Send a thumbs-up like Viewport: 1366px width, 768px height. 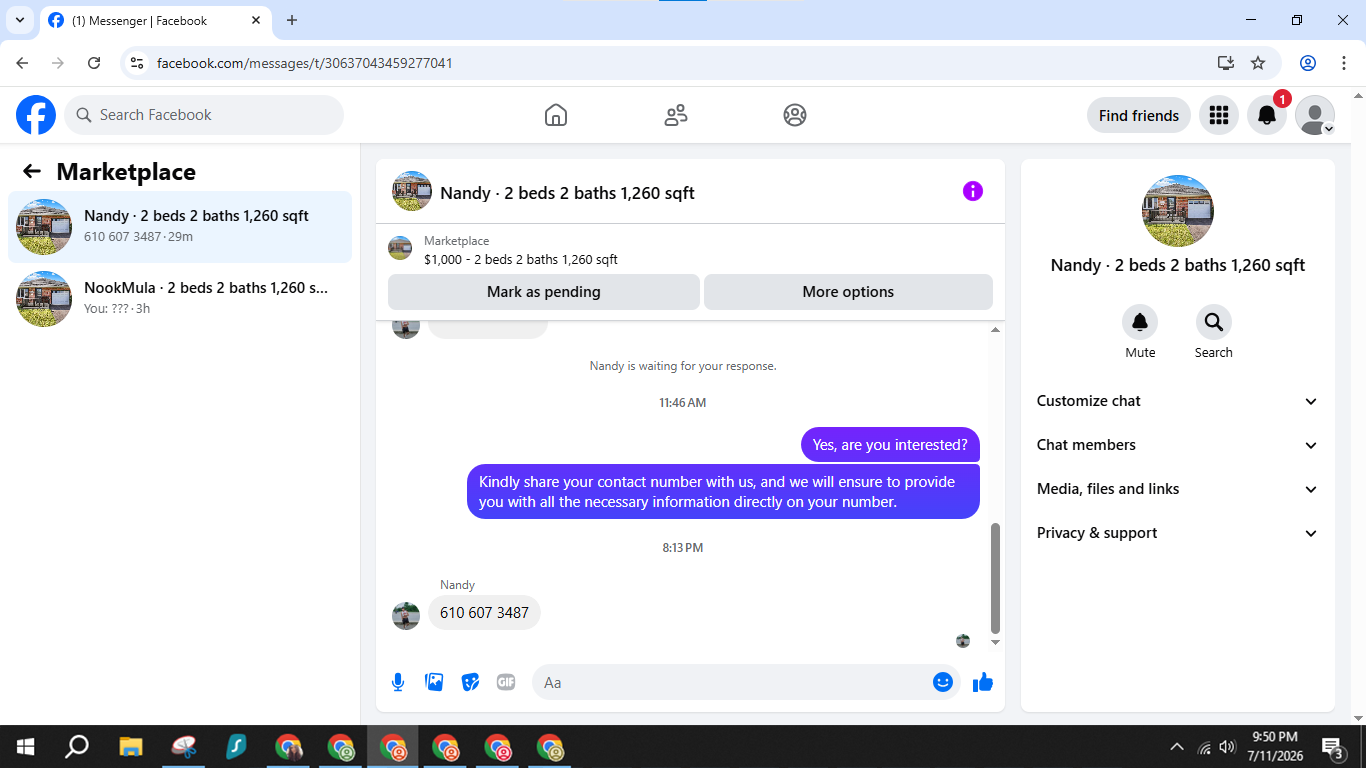(x=983, y=682)
